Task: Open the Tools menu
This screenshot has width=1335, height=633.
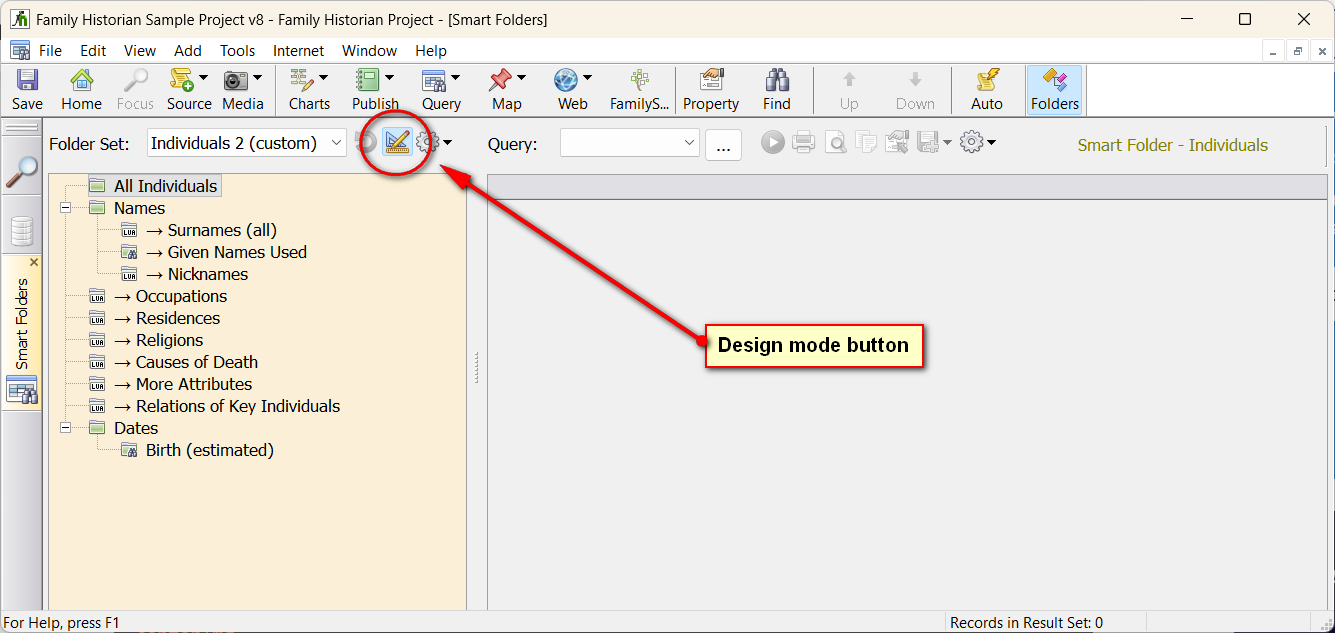Action: (238, 51)
